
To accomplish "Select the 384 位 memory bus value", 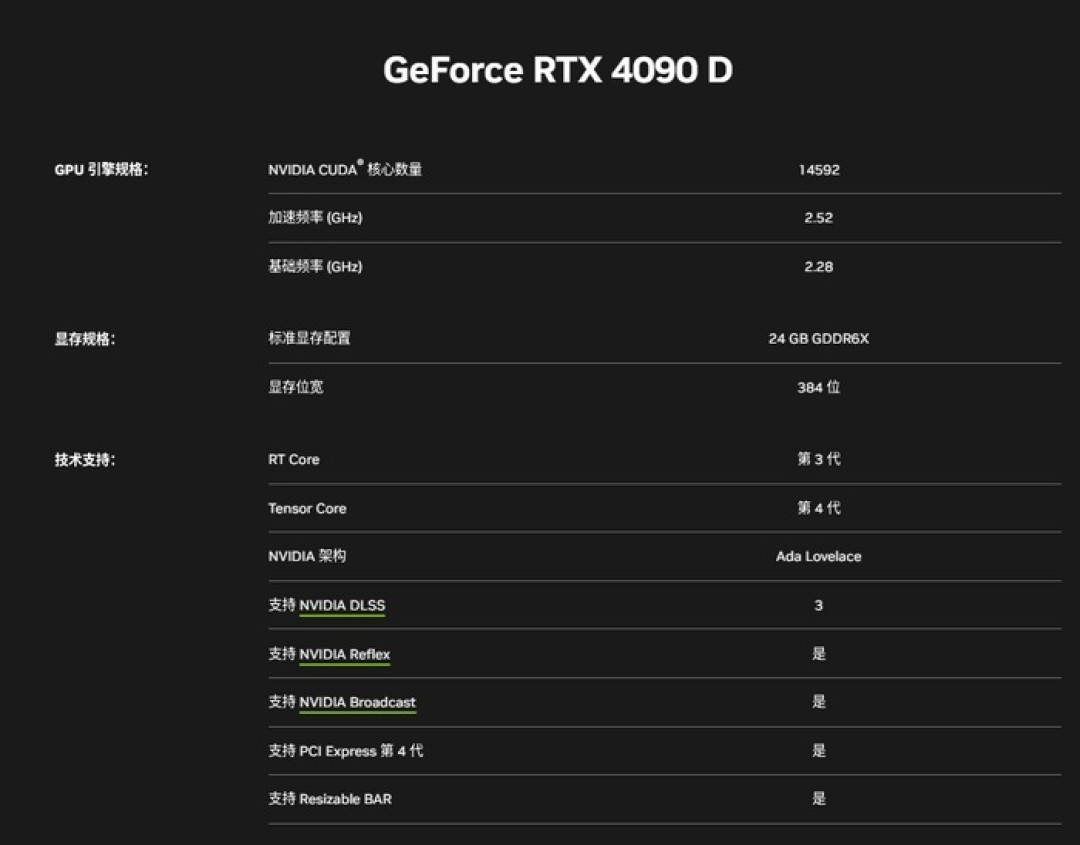I will [818, 387].
